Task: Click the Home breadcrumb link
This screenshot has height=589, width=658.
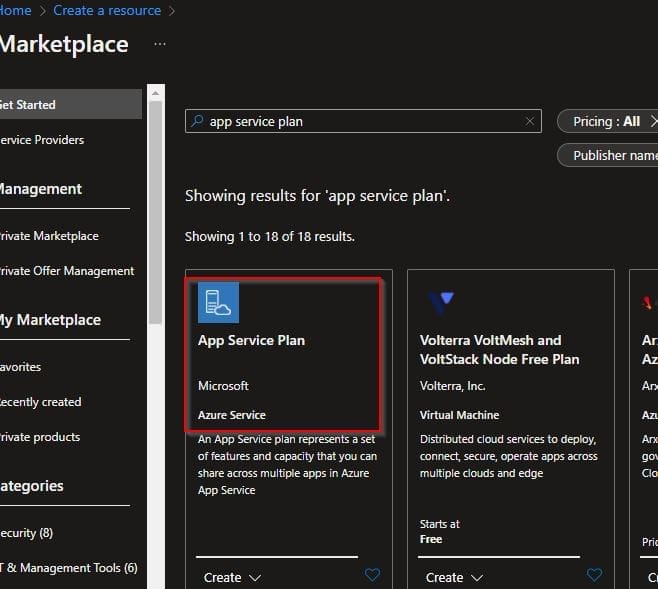Action: click(x=14, y=10)
